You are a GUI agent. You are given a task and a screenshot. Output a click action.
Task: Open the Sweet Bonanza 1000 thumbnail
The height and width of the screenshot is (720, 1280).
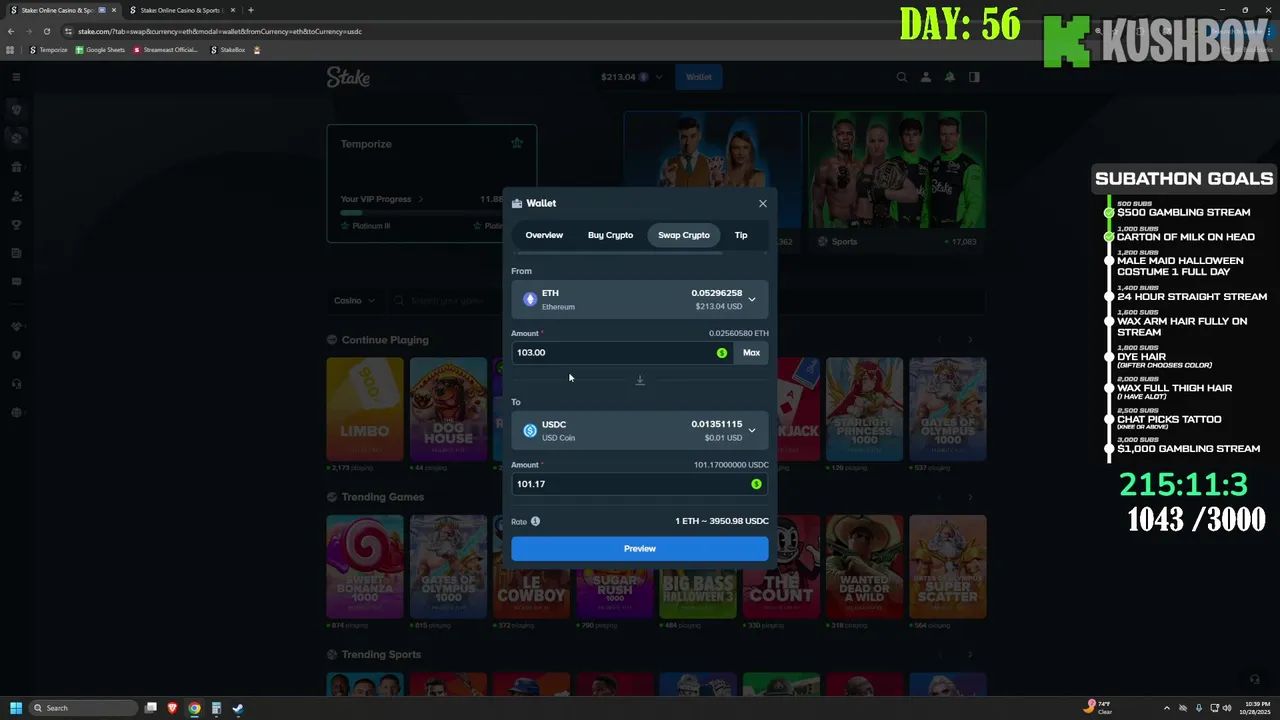[365, 566]
